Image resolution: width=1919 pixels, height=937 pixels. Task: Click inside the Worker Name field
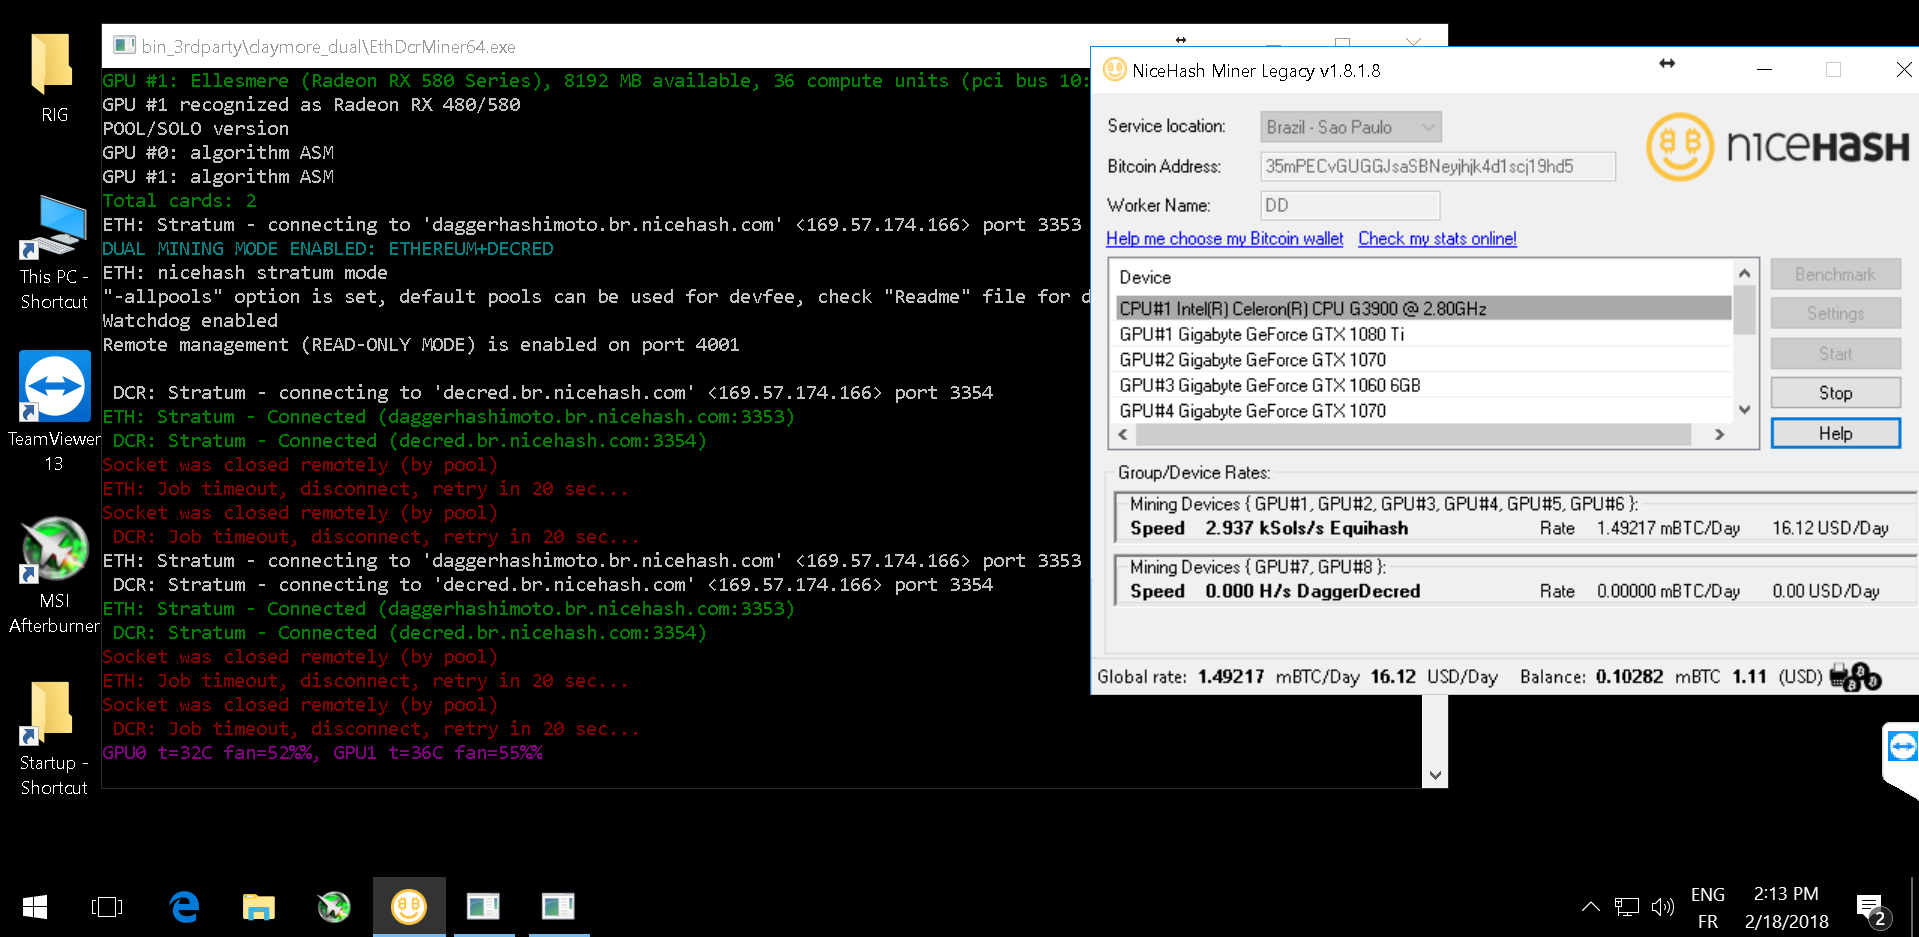(1349, 205)
